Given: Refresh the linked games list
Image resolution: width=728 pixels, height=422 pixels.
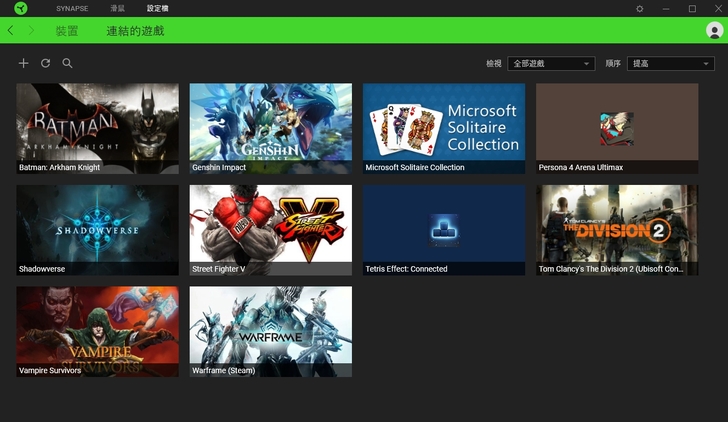Looking at the screenshot, I should pyautogui.click(x=45, y=63).
